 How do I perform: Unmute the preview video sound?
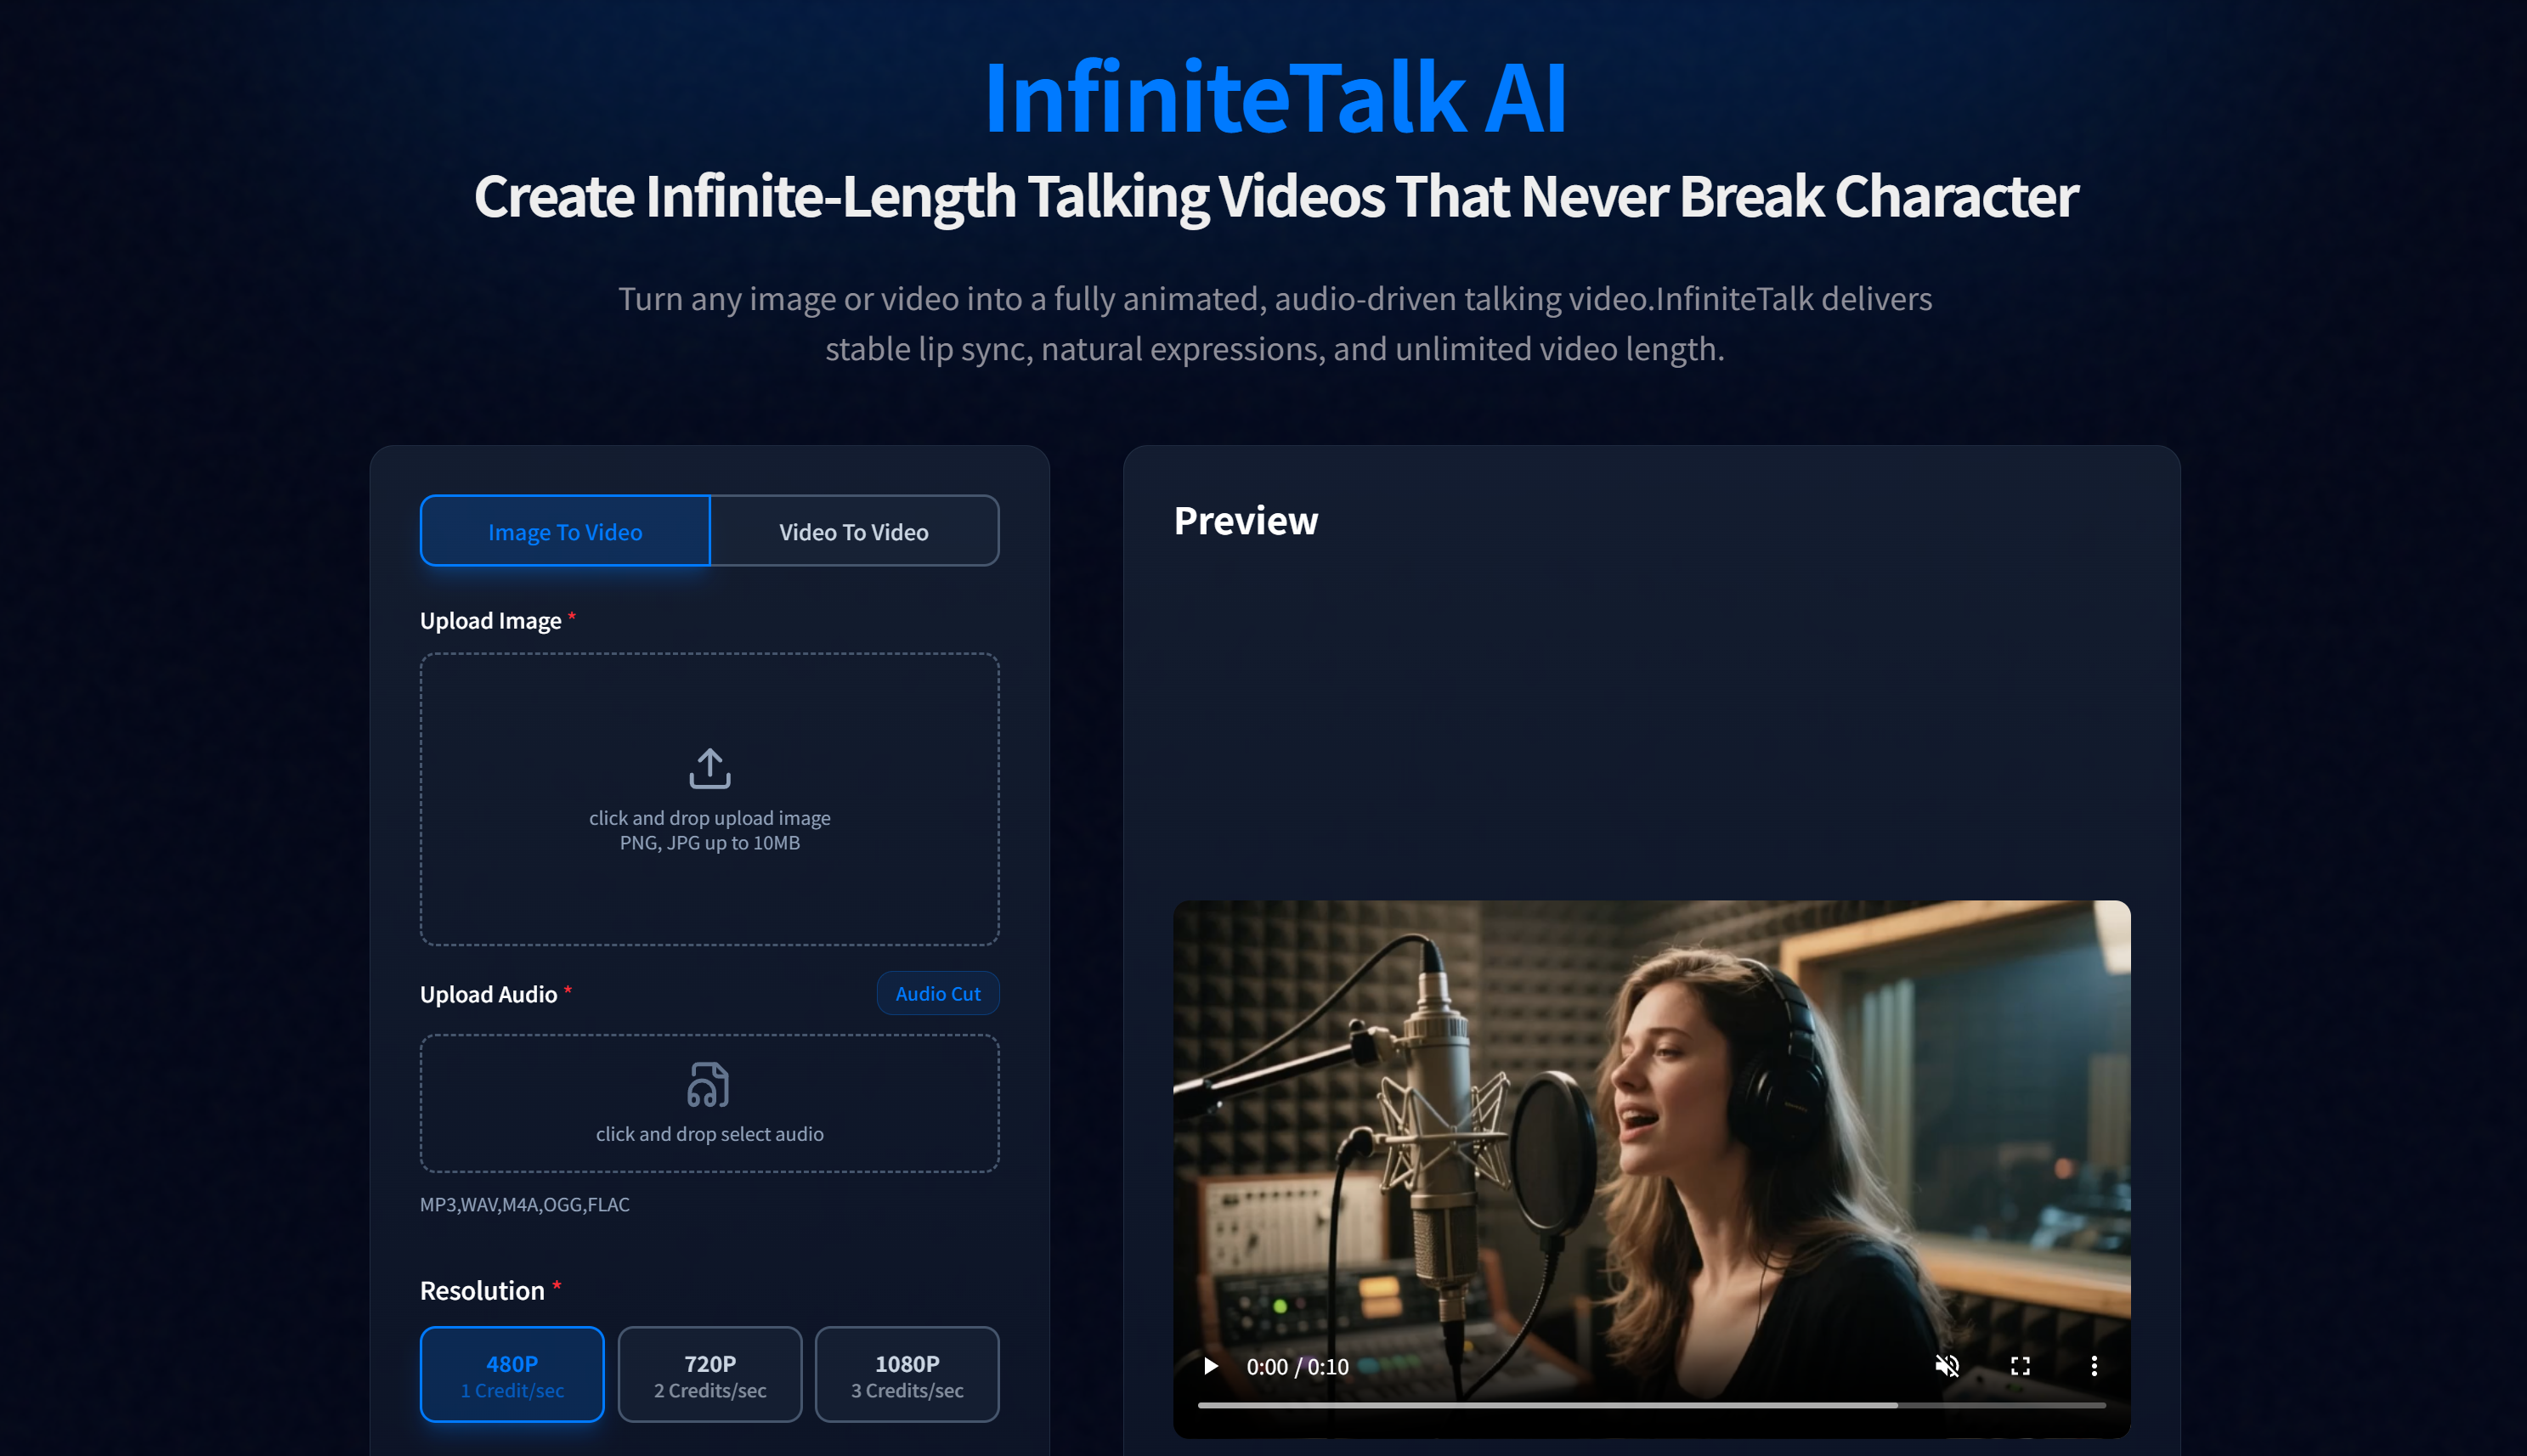coord(1946,1366)
